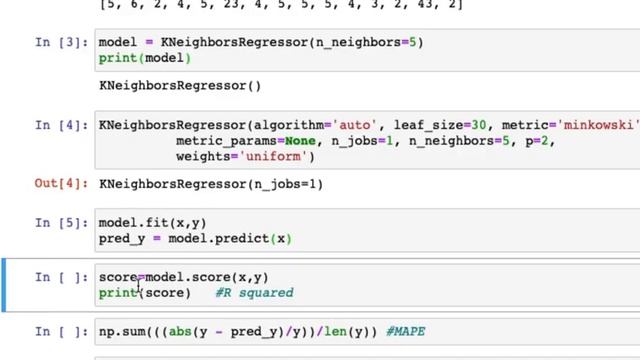Click the Out[4] KNeighborsRegressor(n_jobs=1) output

pos(211,184)
